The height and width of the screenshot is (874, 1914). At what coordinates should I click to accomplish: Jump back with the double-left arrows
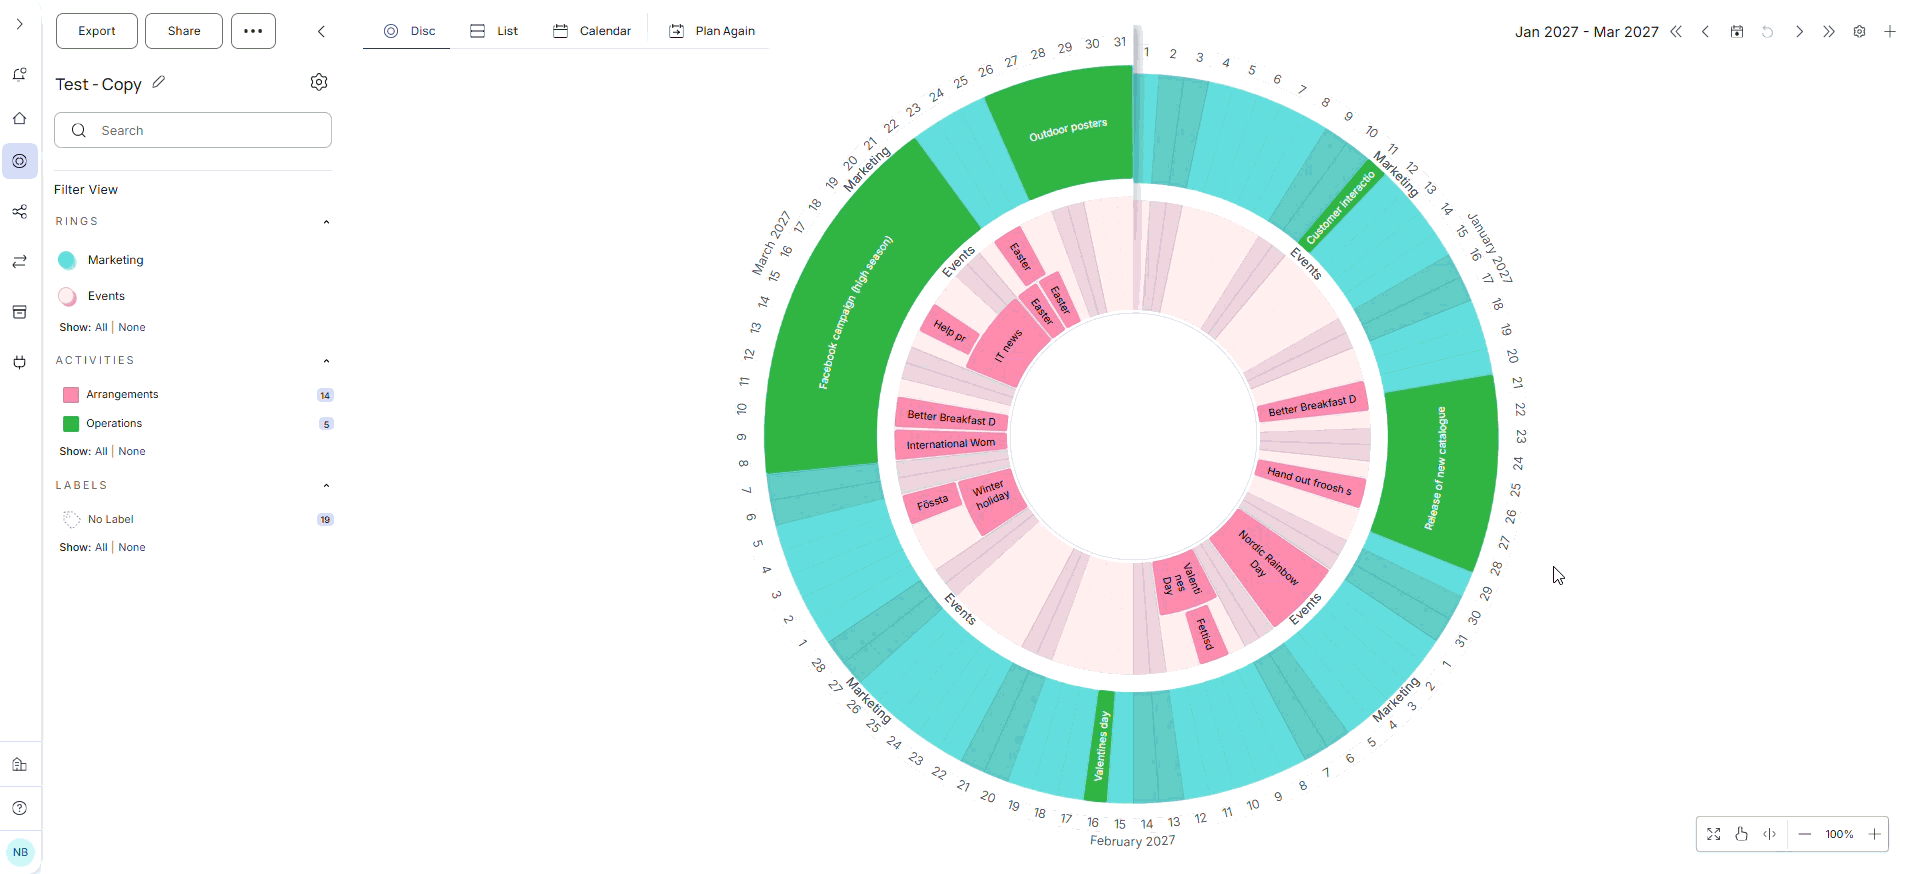click(x=1676, y=32)
